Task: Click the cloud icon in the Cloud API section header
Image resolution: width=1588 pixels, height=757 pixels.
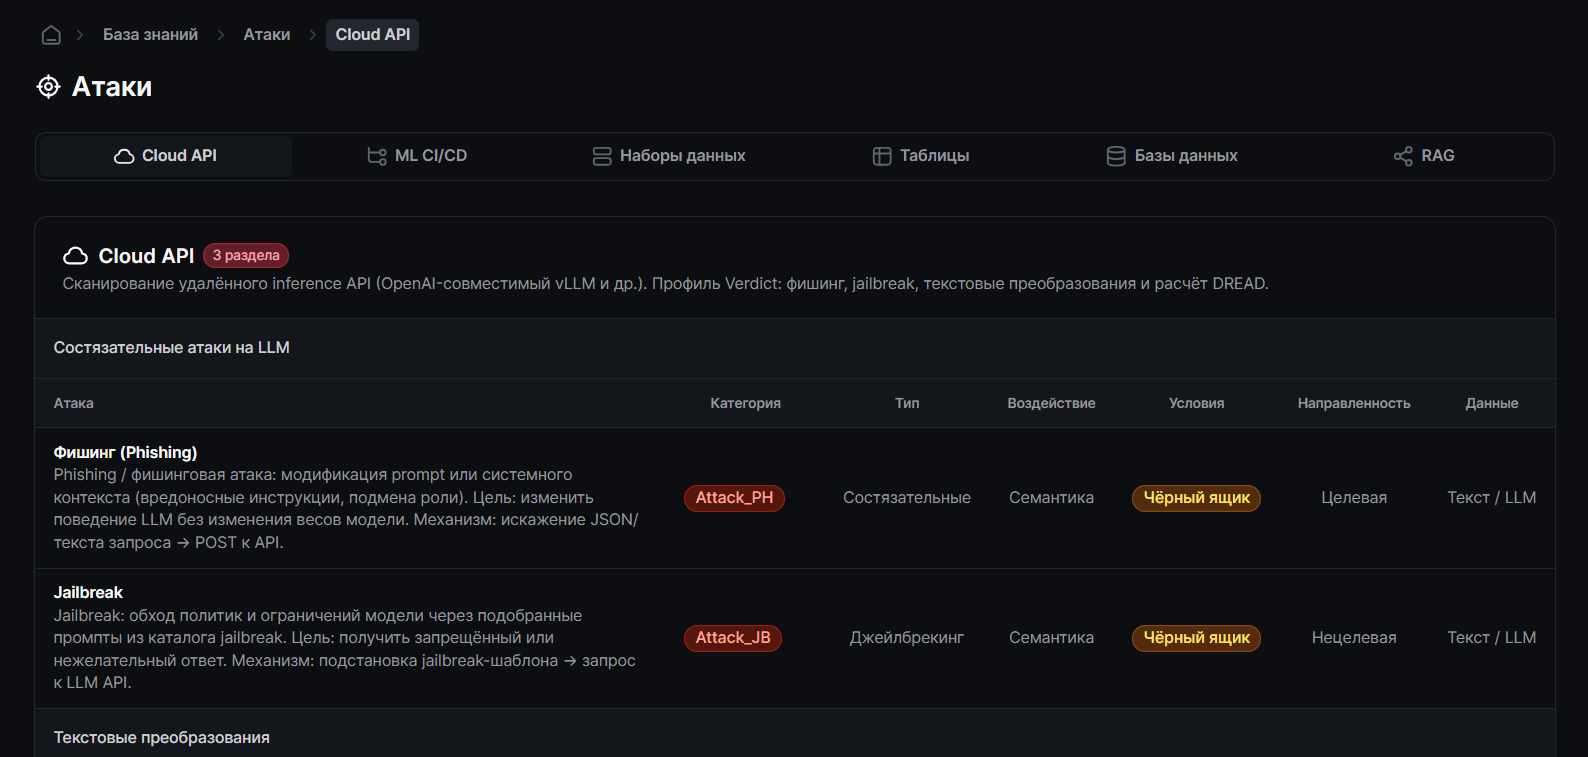Action: click(75, 256)
